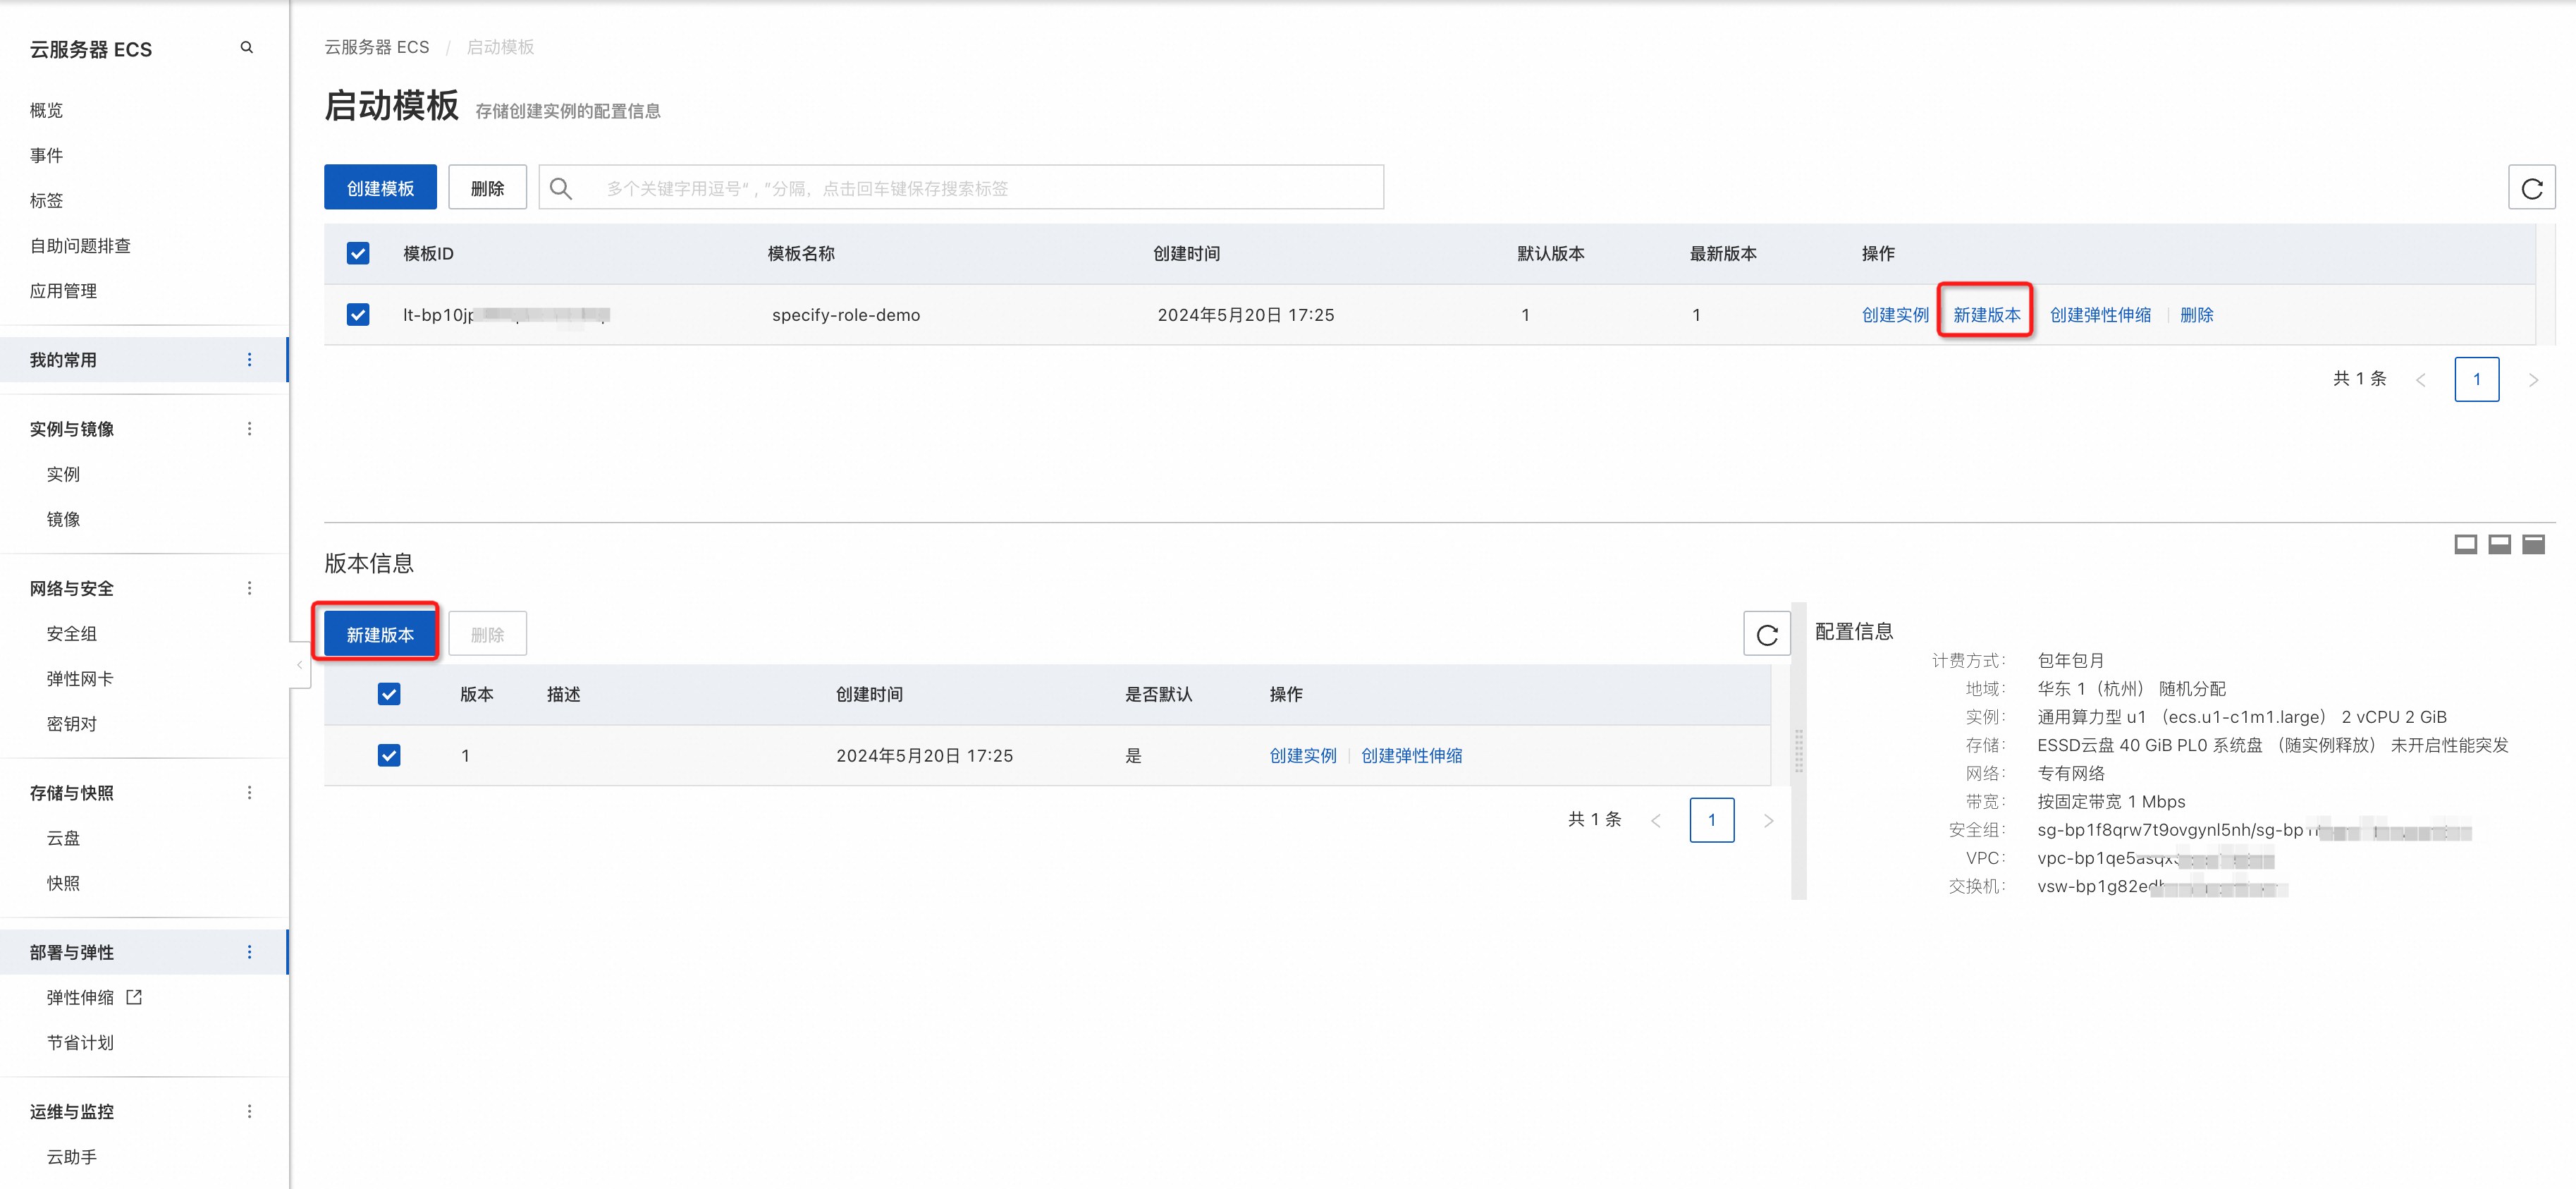Collapse the left sidebar handle

pyautogui.click(x=299, y=664)
